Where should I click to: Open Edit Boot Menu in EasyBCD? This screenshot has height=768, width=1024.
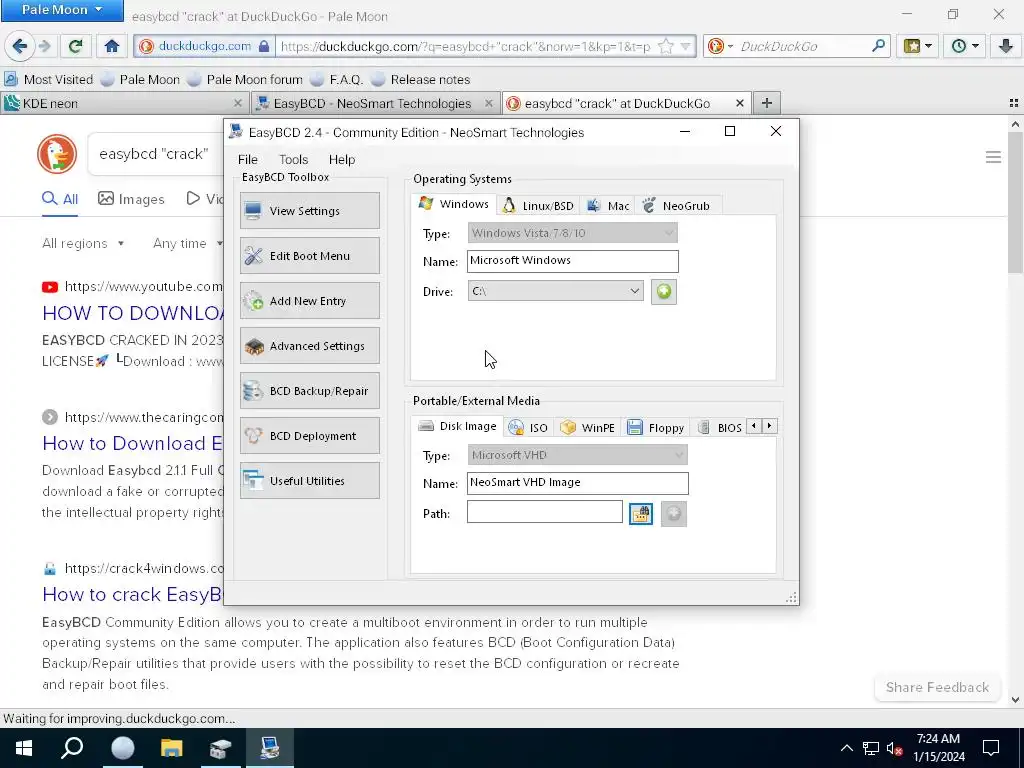[x=310, y=255]
